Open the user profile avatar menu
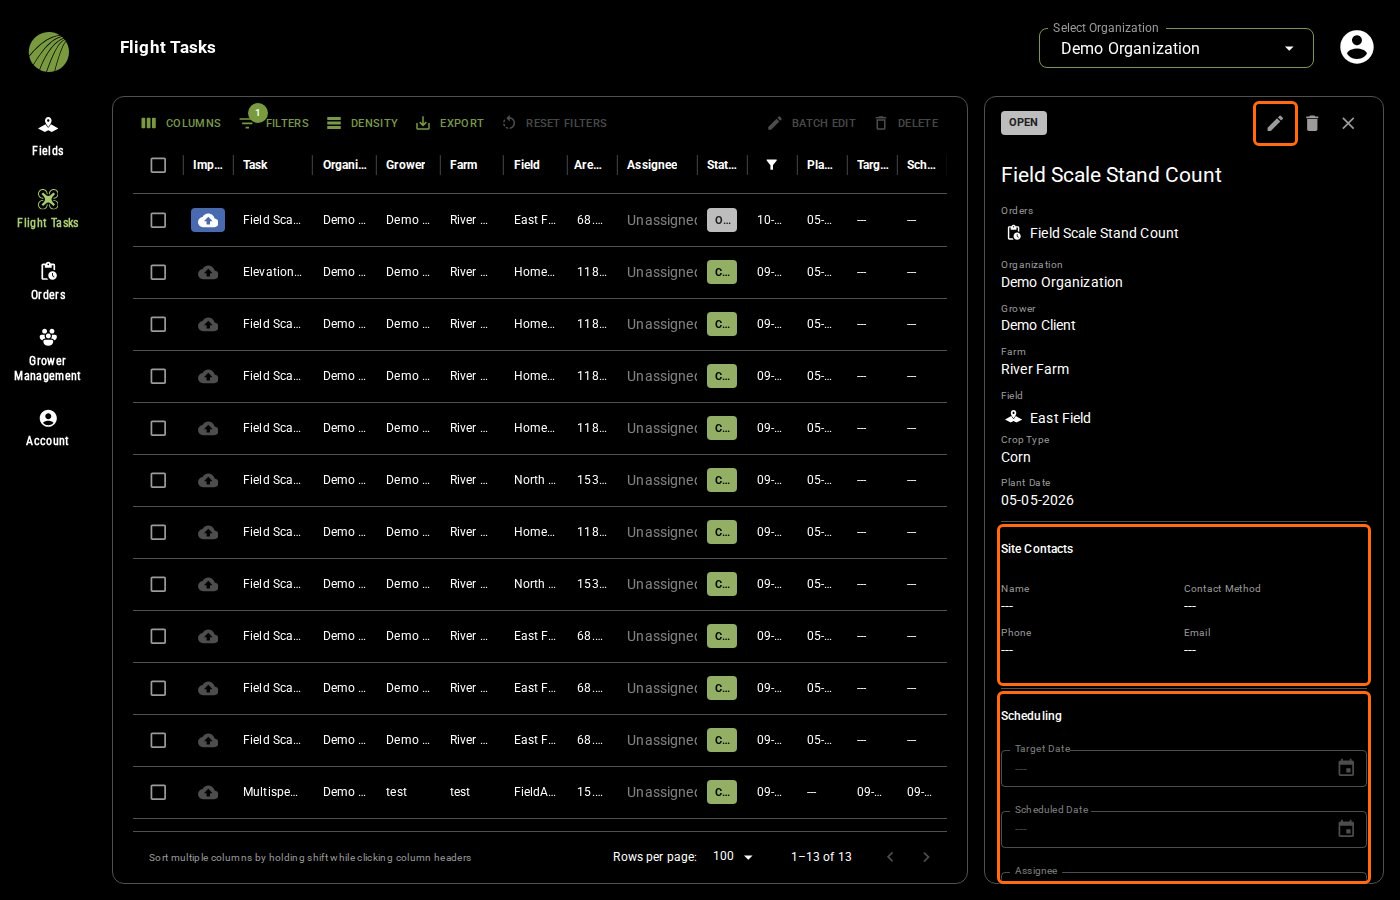This screenshot has height=900, width=1400. [x=1356, y=47]
